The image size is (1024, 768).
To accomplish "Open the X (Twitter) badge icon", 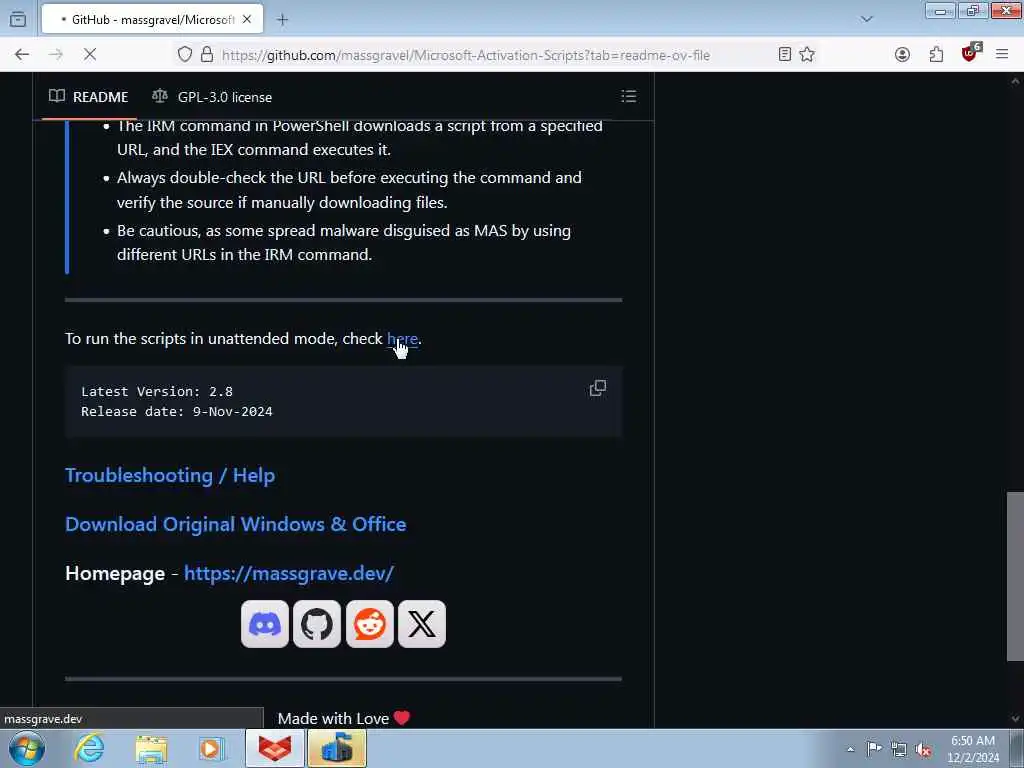I will [x=422, y=624].
